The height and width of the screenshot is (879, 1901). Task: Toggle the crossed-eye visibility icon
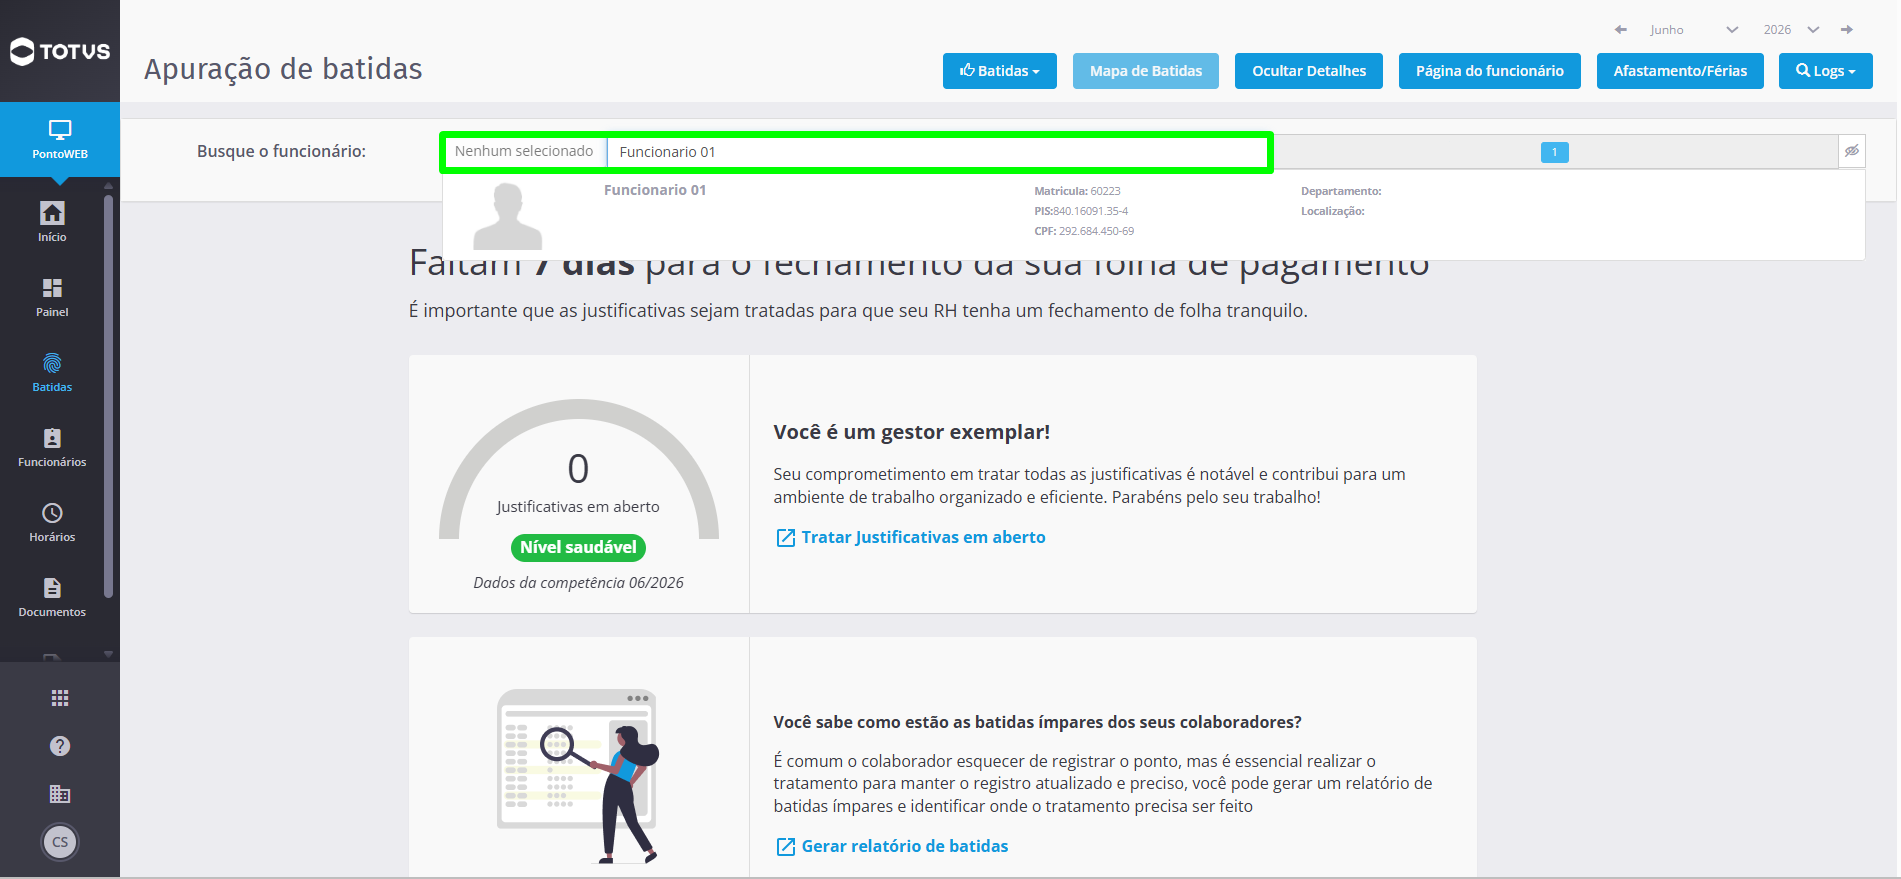tap(1852, 151)
